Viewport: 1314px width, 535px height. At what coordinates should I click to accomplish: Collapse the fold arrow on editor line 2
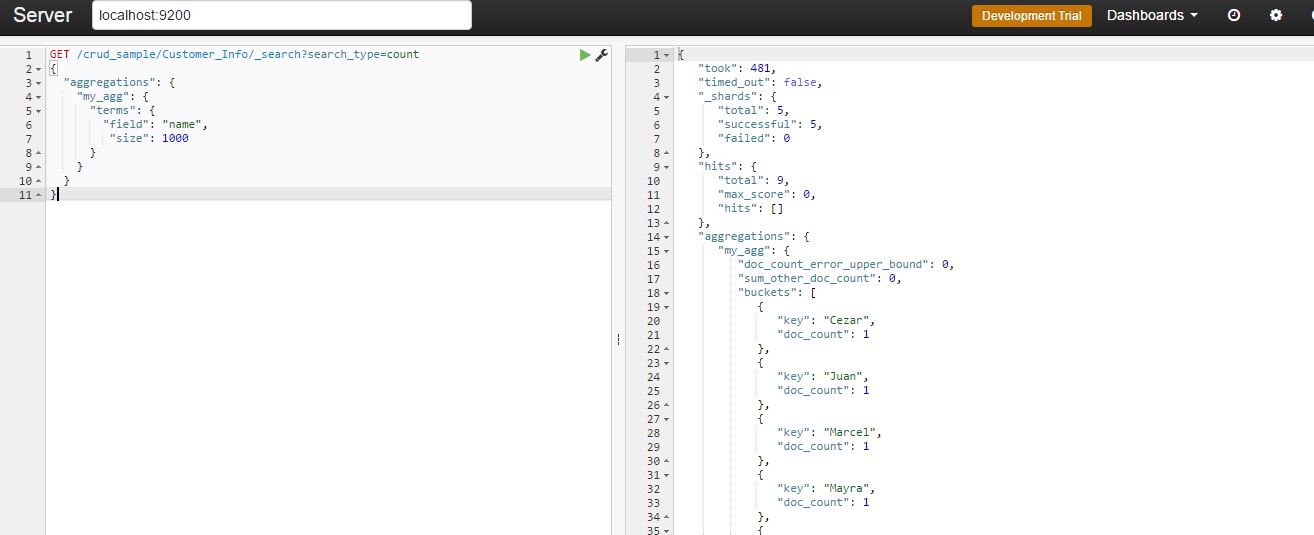coord(38,69)
